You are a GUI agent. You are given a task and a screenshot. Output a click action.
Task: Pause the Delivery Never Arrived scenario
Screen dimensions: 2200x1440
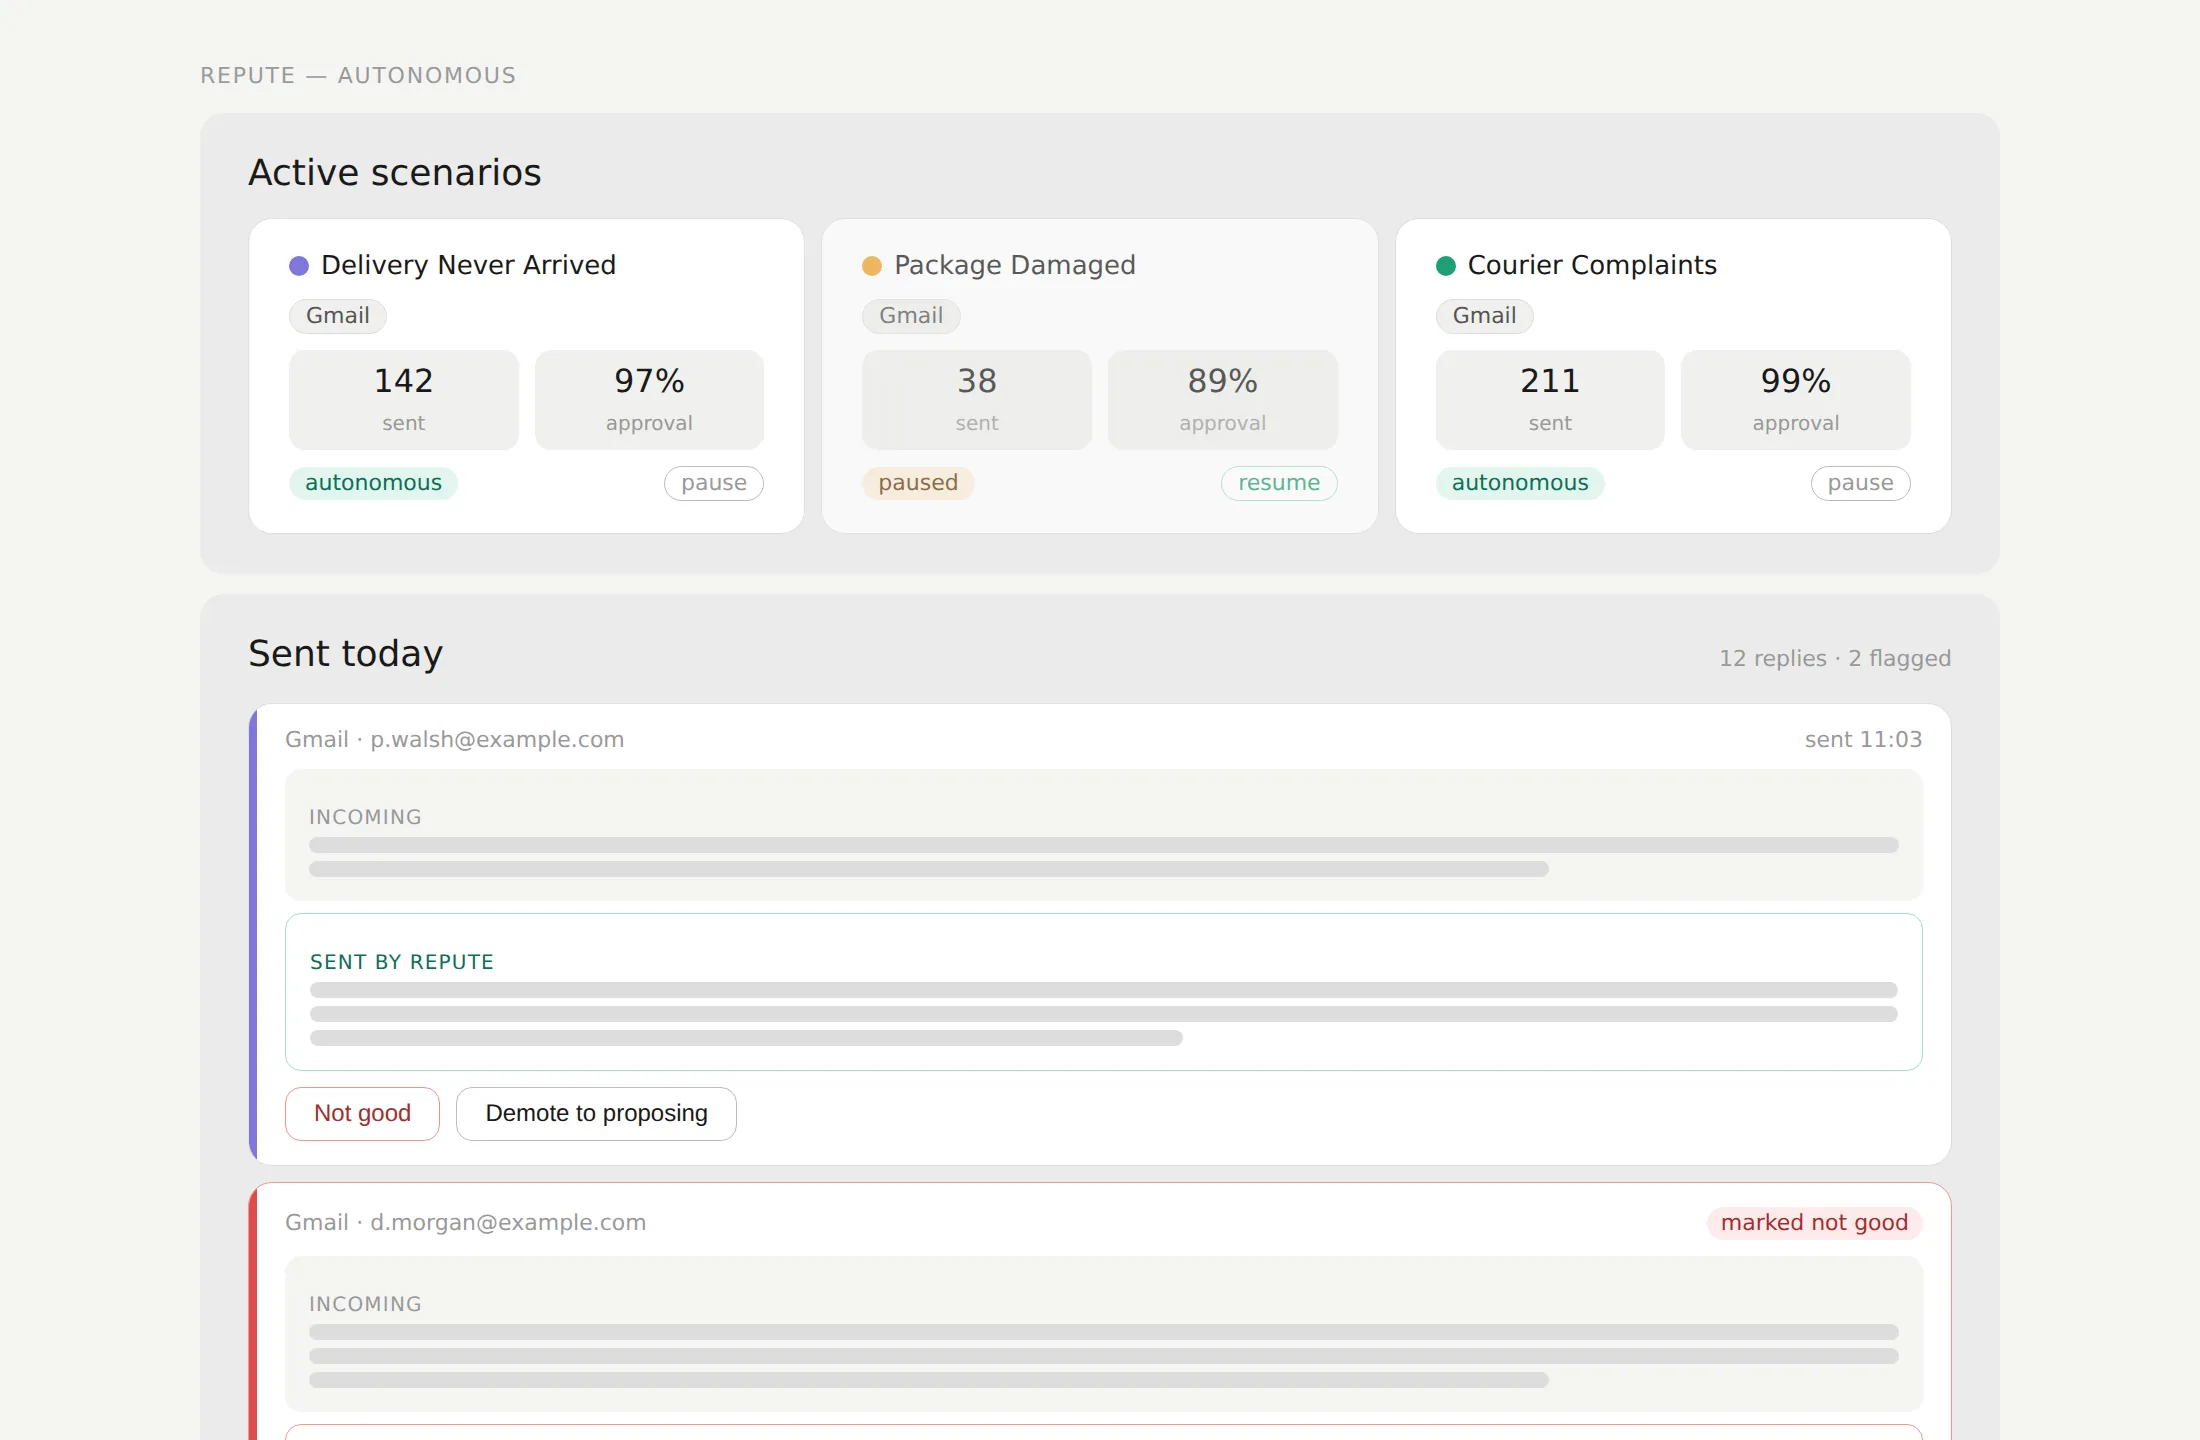[x=713, y=483]
